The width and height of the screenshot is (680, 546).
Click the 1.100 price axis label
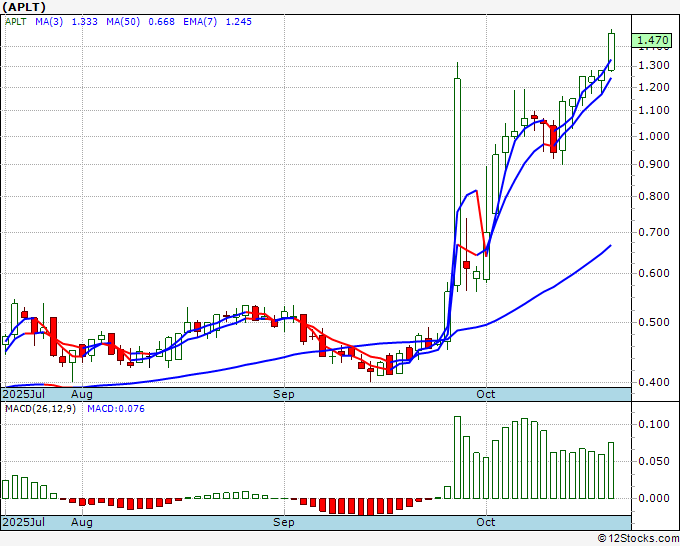pyautogui.click(x=654, y=111)
